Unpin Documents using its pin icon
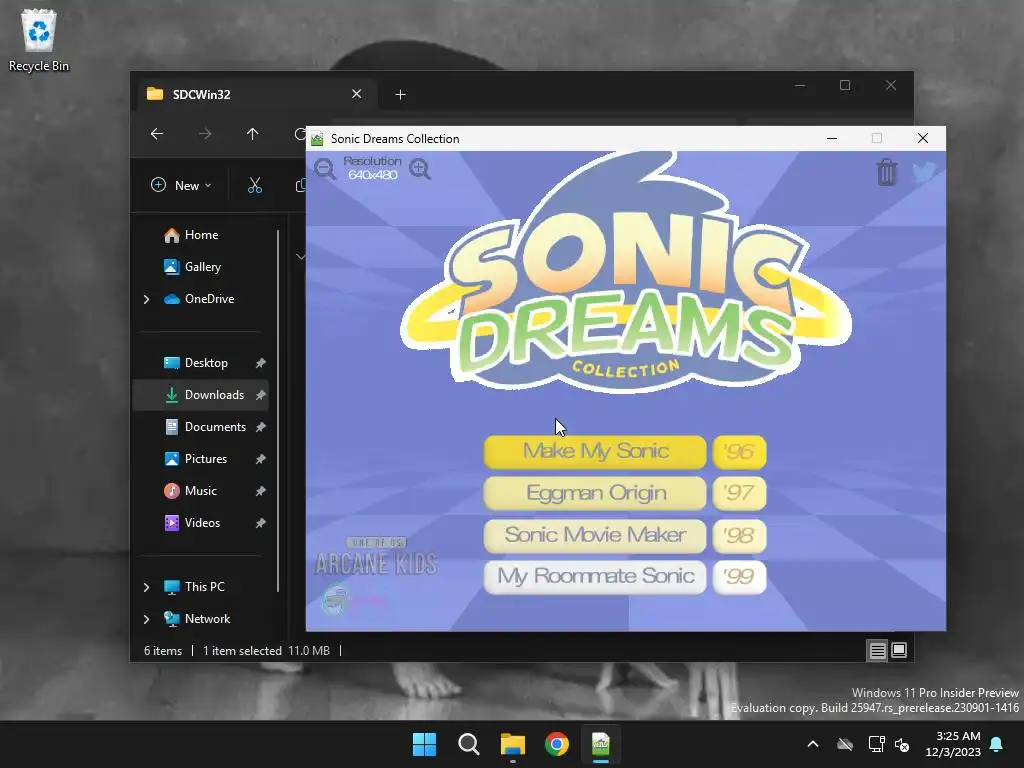 click(x=261, y=427)
